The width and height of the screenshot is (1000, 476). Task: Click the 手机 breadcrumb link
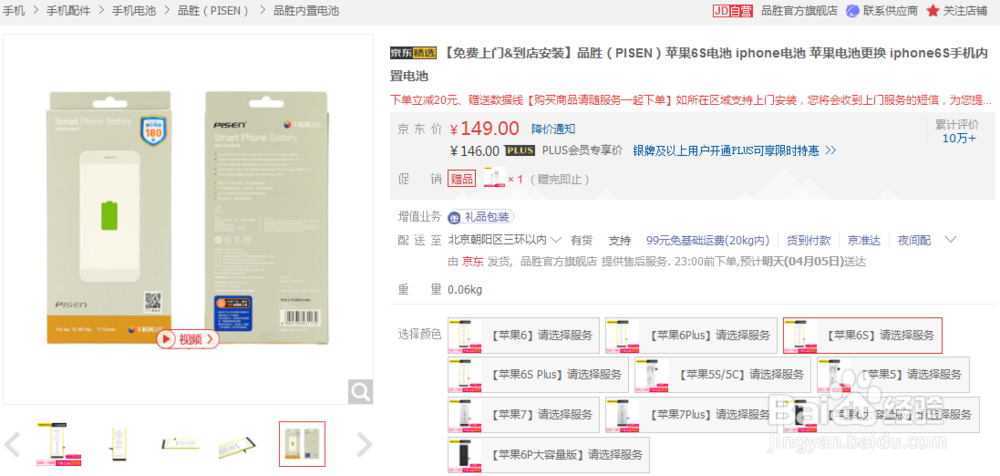(x=13, y=11)
